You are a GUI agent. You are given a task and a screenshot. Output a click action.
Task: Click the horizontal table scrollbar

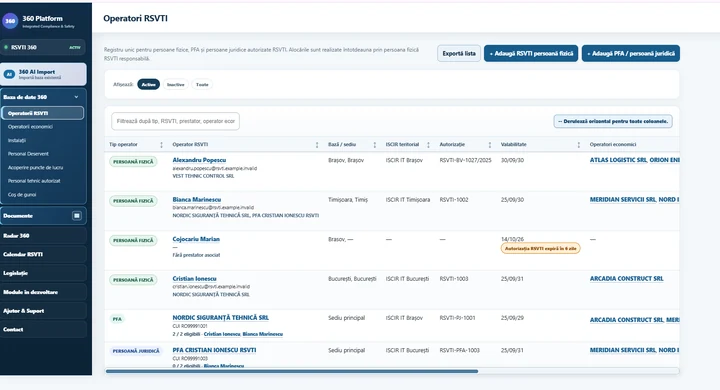tap(292, 371)
